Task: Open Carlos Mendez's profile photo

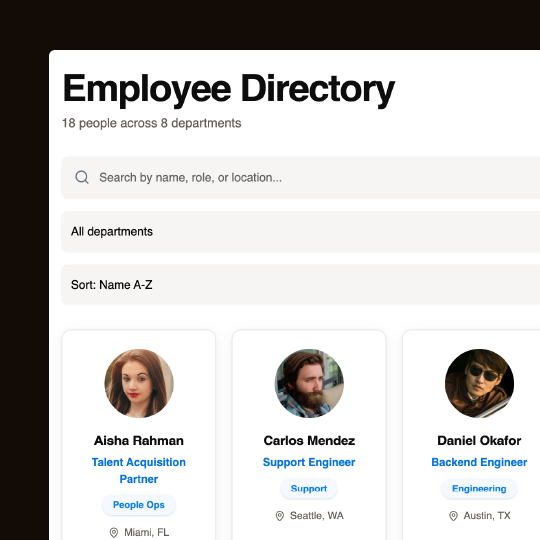Action: pos(309,383)
